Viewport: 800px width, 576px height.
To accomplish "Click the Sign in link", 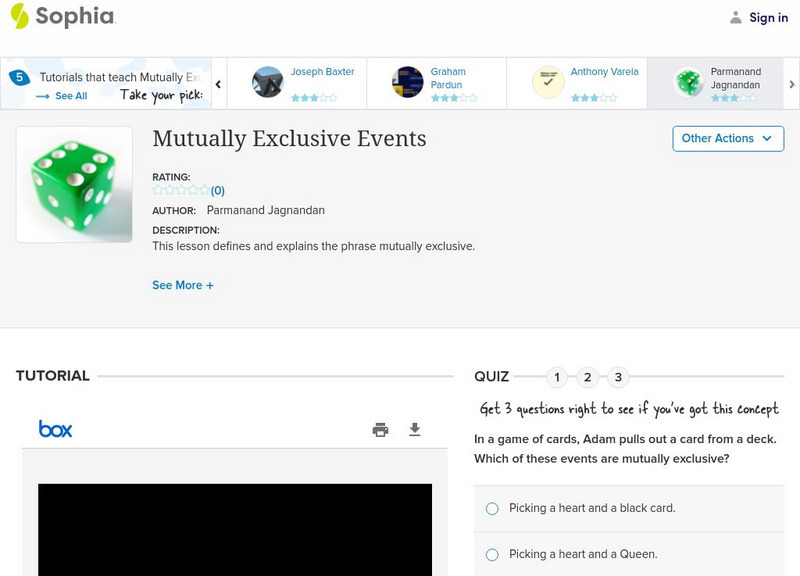I will click(768, 18).
